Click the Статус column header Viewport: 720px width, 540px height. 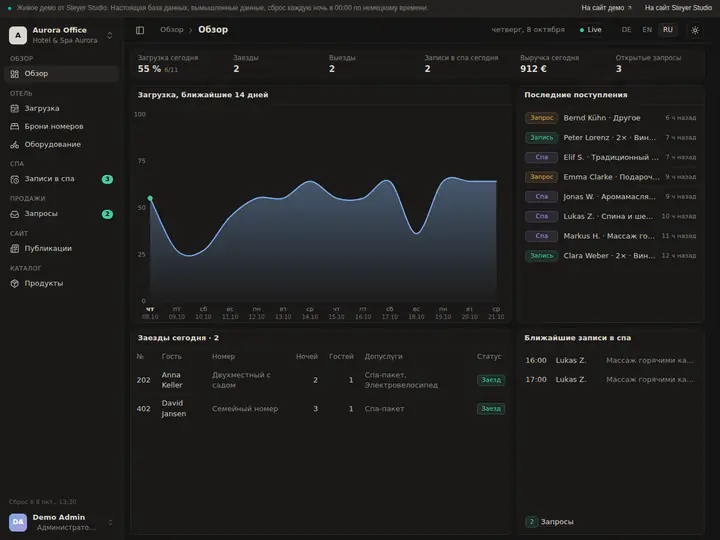point(489,357)
